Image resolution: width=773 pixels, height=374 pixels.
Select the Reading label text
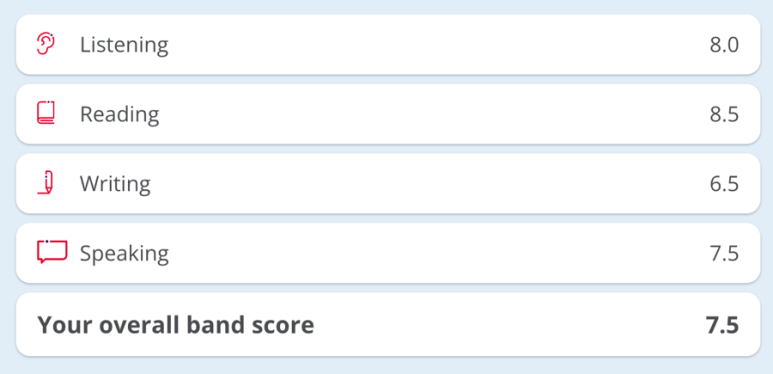pos(120,115)
